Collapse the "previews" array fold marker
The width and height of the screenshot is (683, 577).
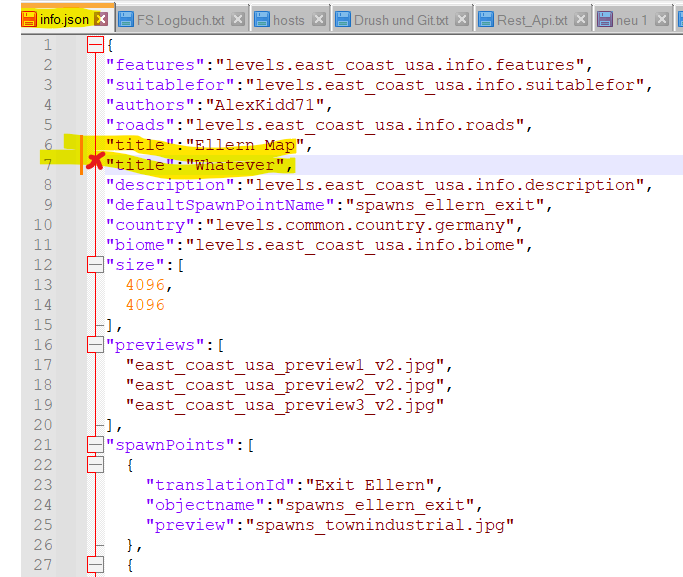95,345
